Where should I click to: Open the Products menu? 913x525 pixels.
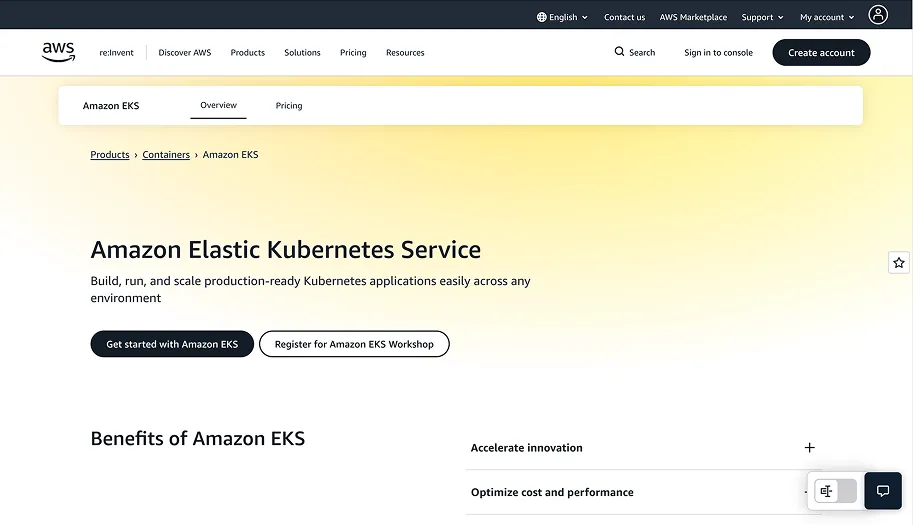coord(247,52)
